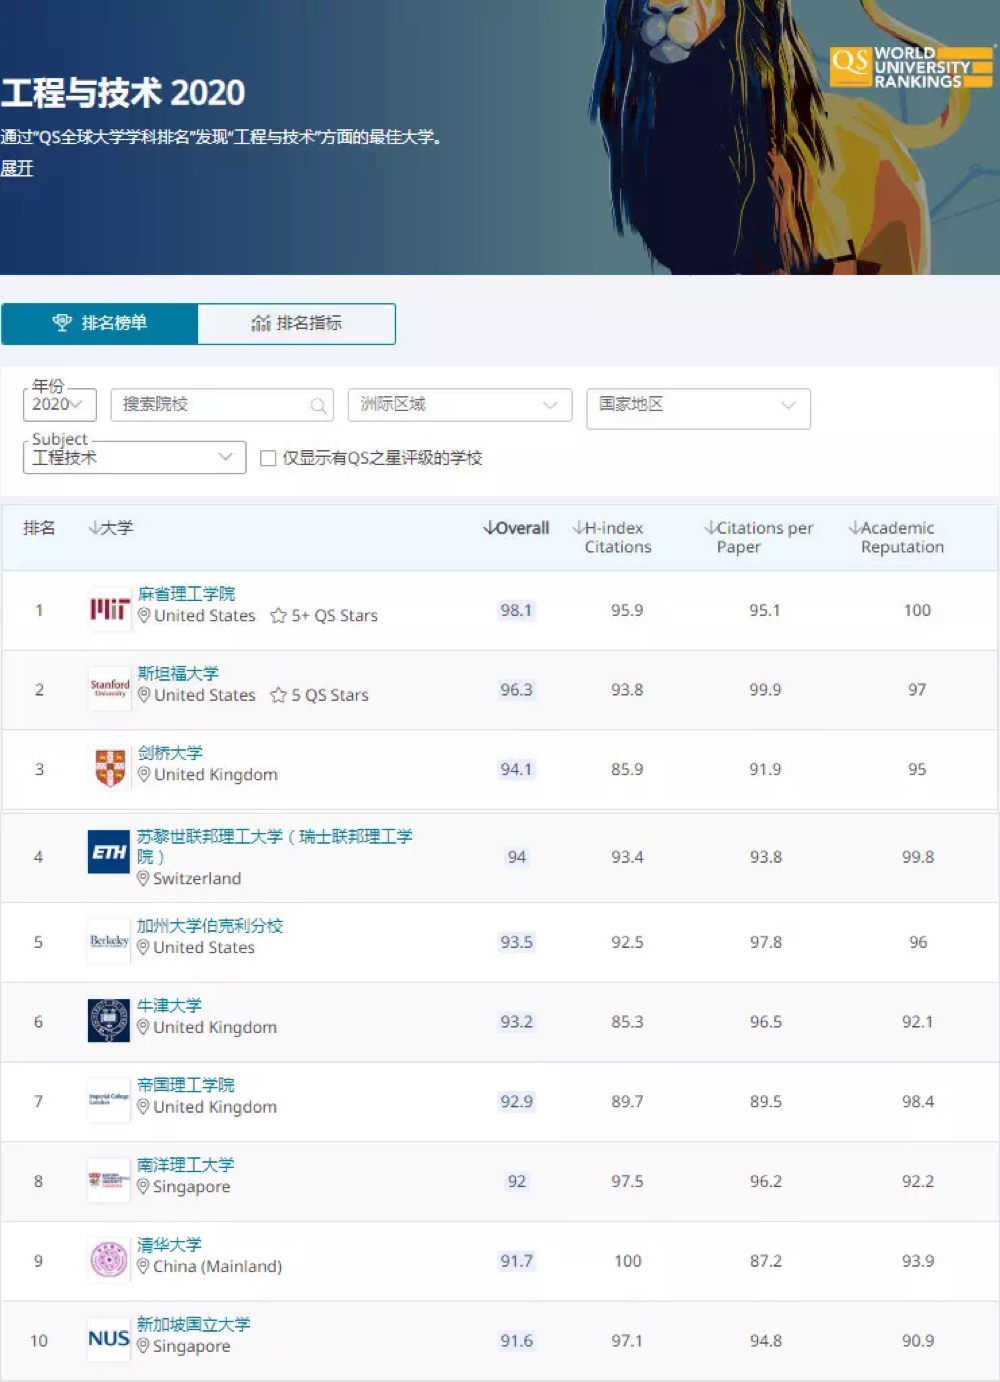Open the Subject 工程技术 dropdown
Image resolution: width=1000 pixels, height=1382 pixels.
(x=134, y=457)
